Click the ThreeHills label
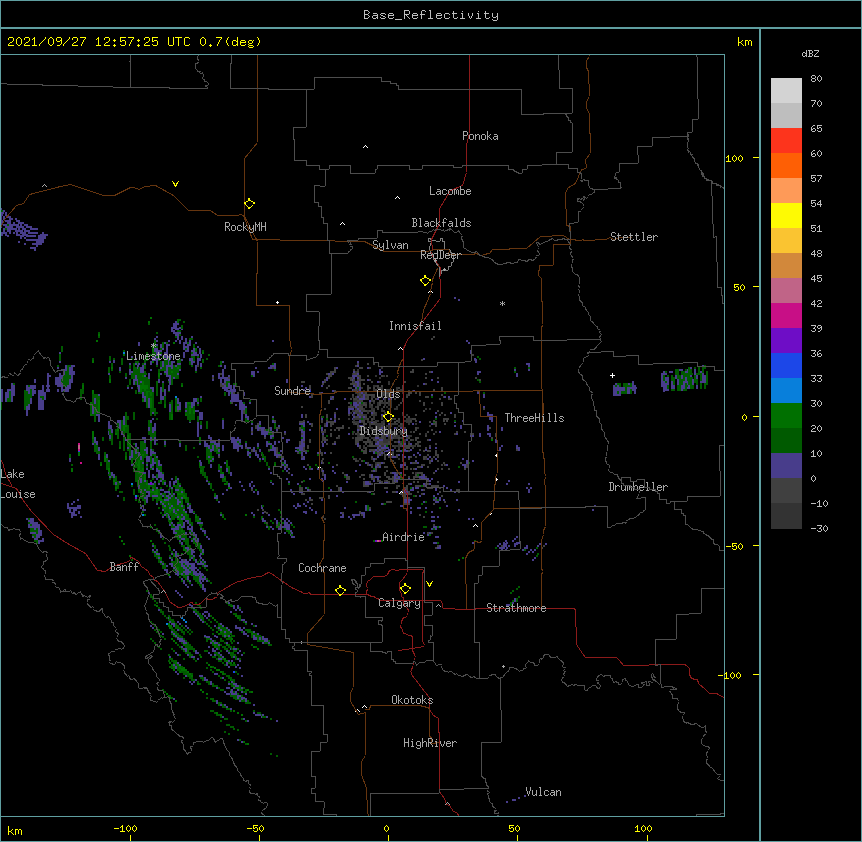Viewport: 862px width, 842px height. point(534,418)
